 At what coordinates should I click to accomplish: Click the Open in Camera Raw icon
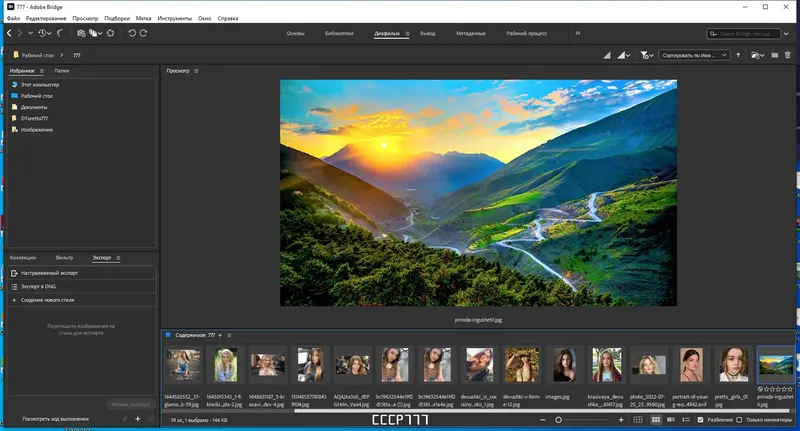(110, 33)
